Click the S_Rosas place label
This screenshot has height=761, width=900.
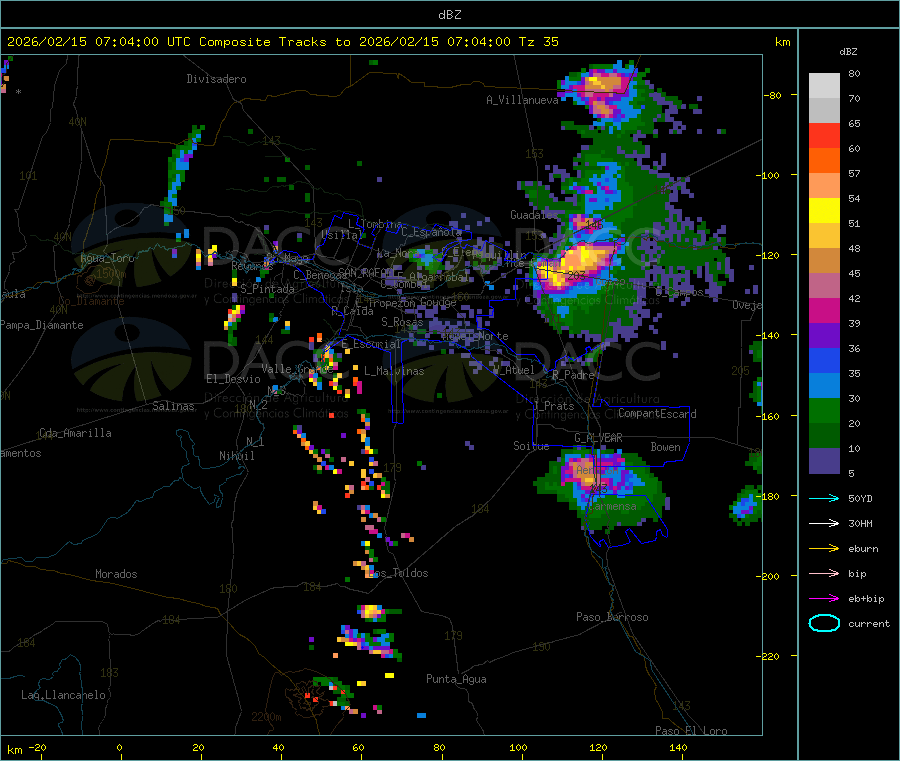click(x=402, y=322)
